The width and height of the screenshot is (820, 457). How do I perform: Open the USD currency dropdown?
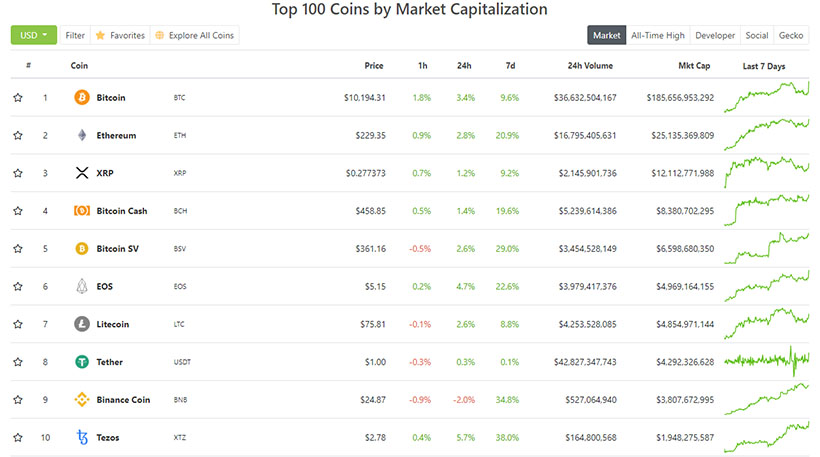tap(33, 35)
